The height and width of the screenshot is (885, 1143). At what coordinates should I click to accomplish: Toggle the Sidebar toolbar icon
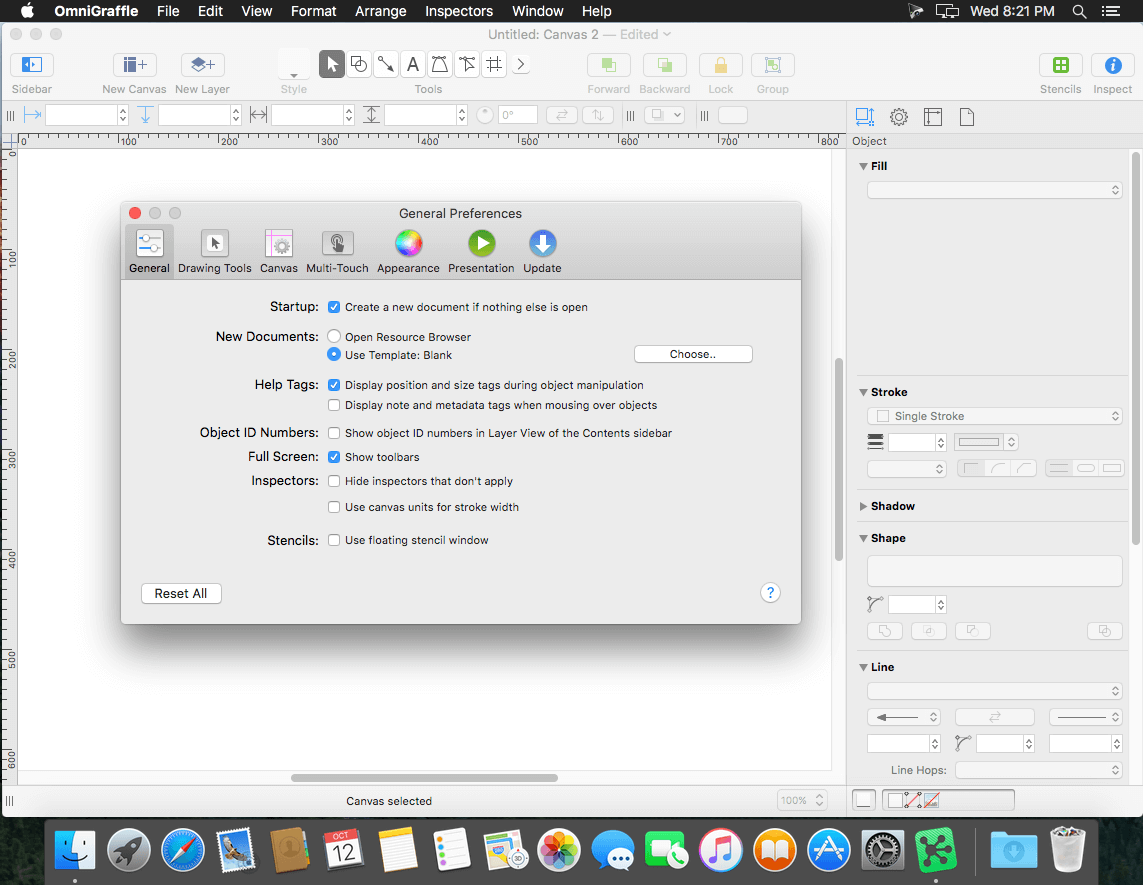click(x=31, y=65)
